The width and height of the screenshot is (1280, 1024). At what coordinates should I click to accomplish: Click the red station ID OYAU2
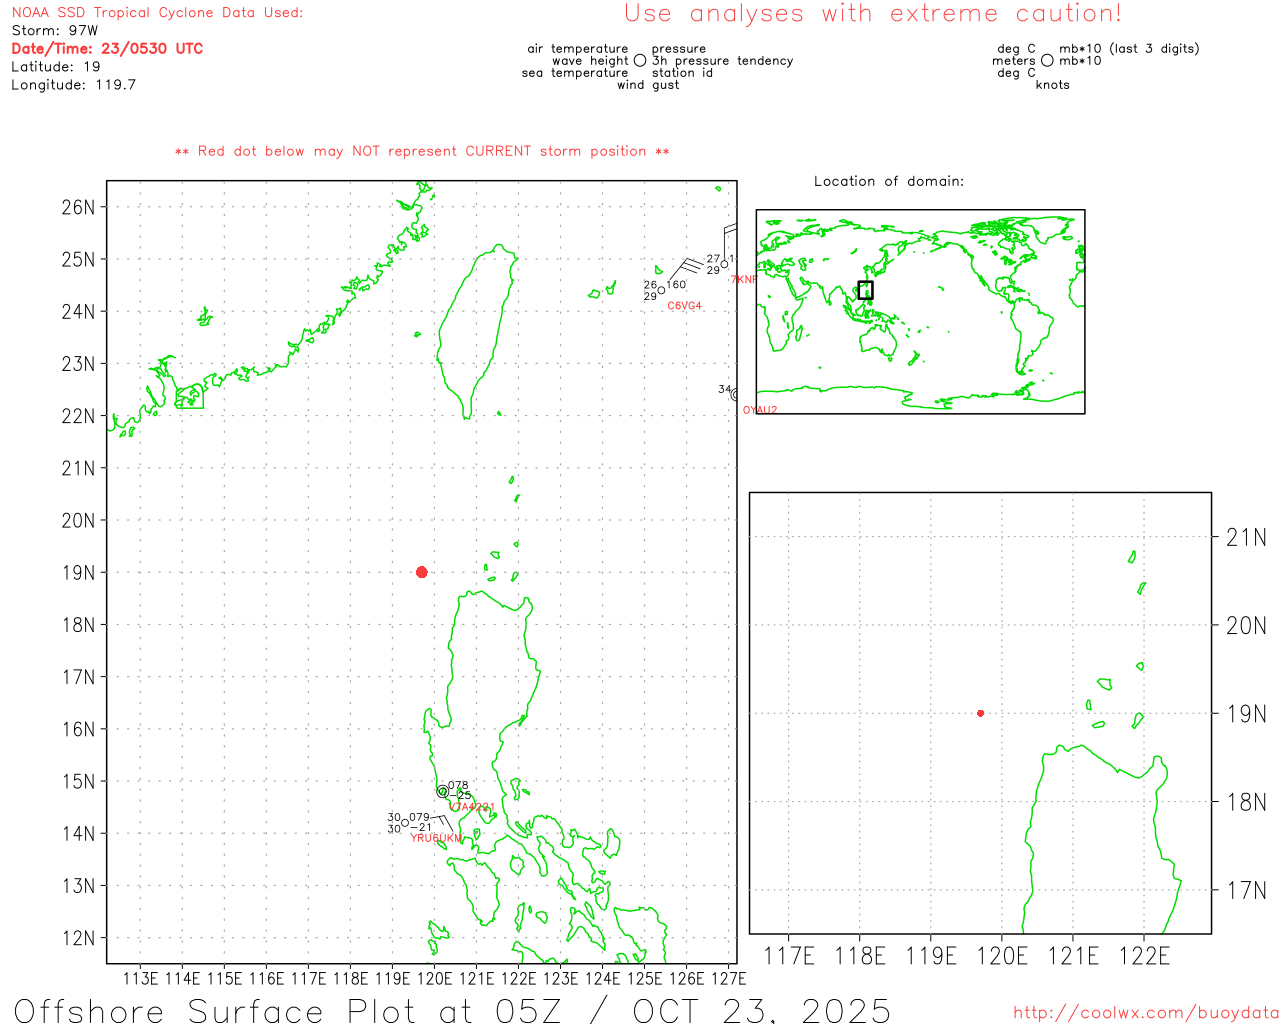[759, 410]
